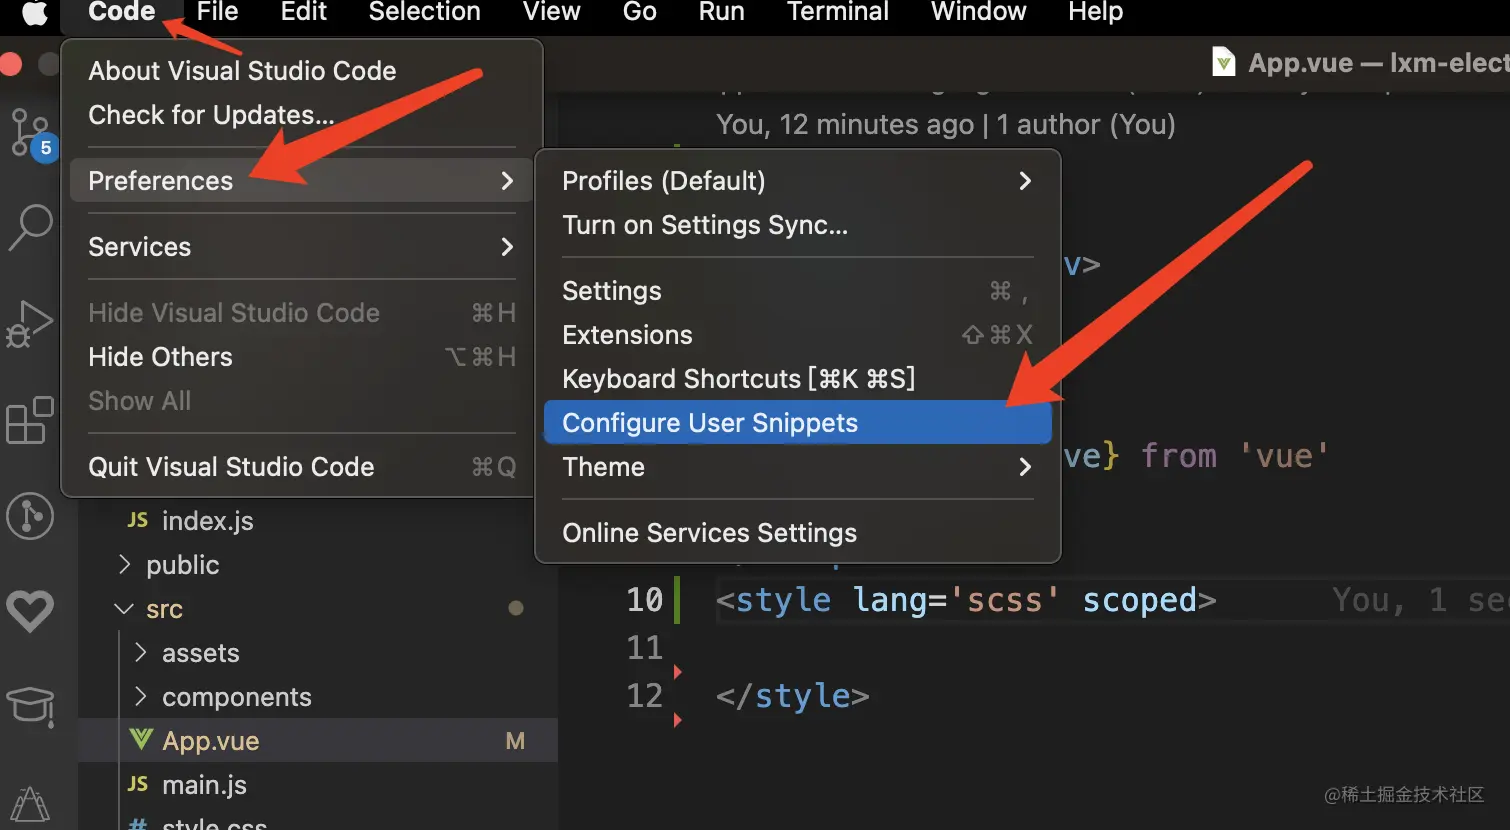The width and height of the screenshot is (1510, 830).
Task: Open the heart icon view in activity bar
Action: (30, 611)
